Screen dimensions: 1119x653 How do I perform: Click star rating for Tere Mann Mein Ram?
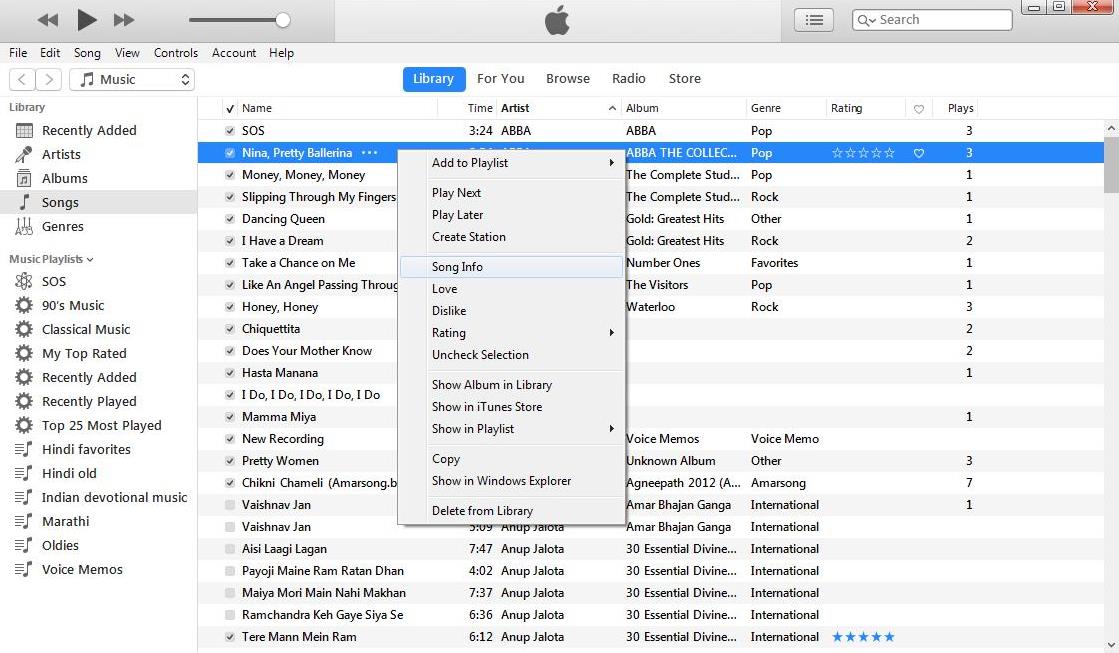(x=863, y=637)
